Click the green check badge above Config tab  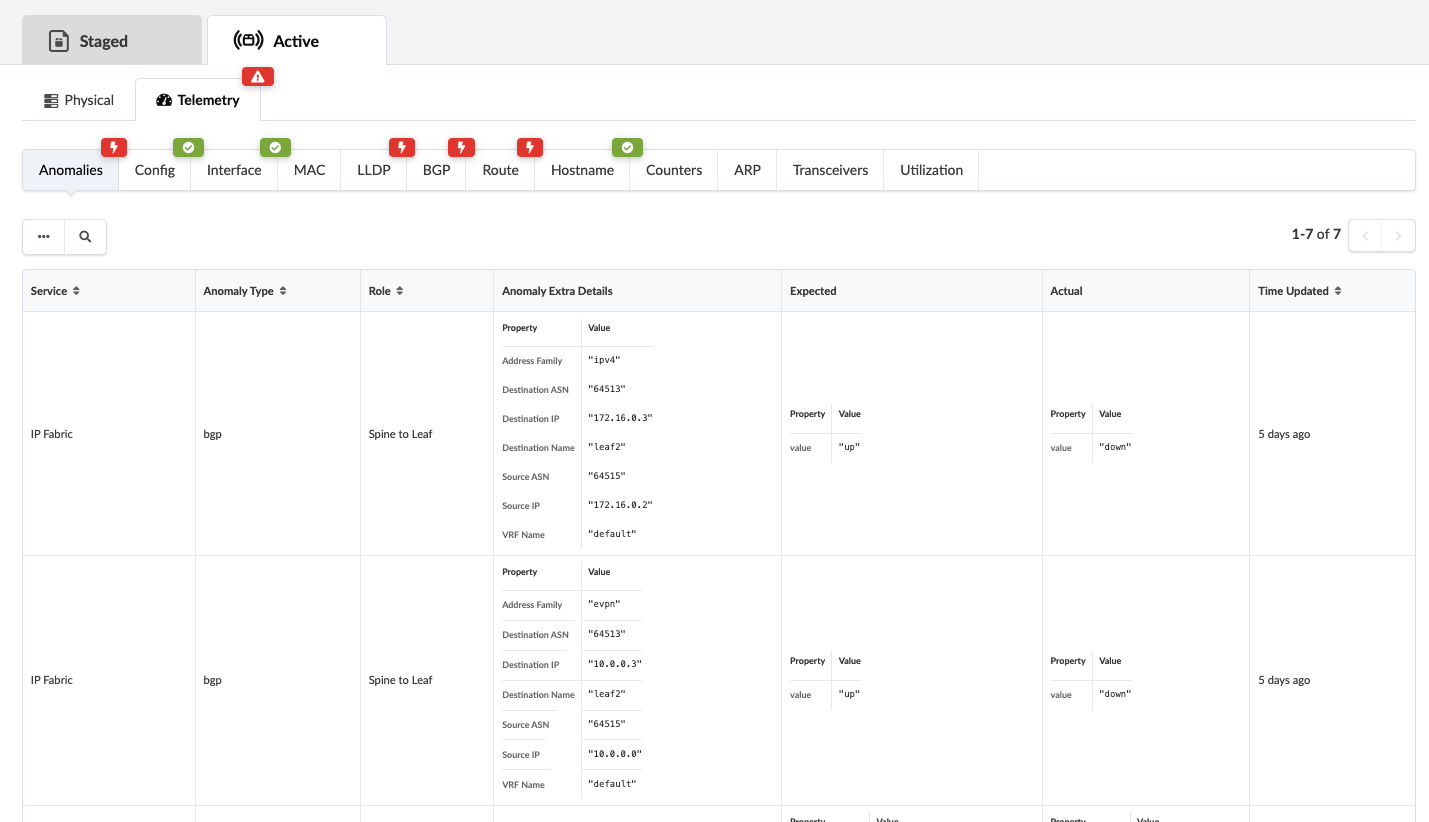pyautogui.click(x=188, y=148)
